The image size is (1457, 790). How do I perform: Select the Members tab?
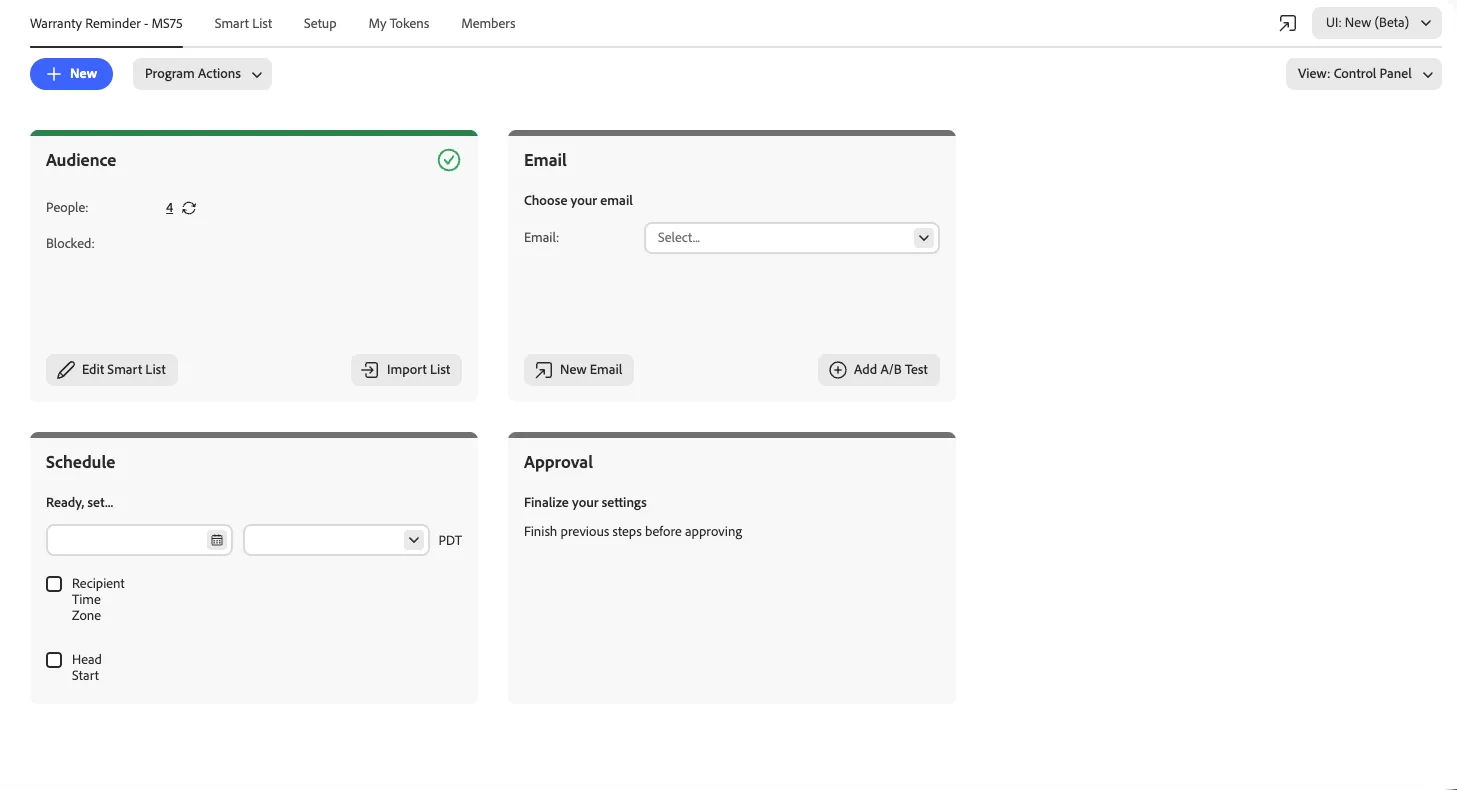click(488, 23)
